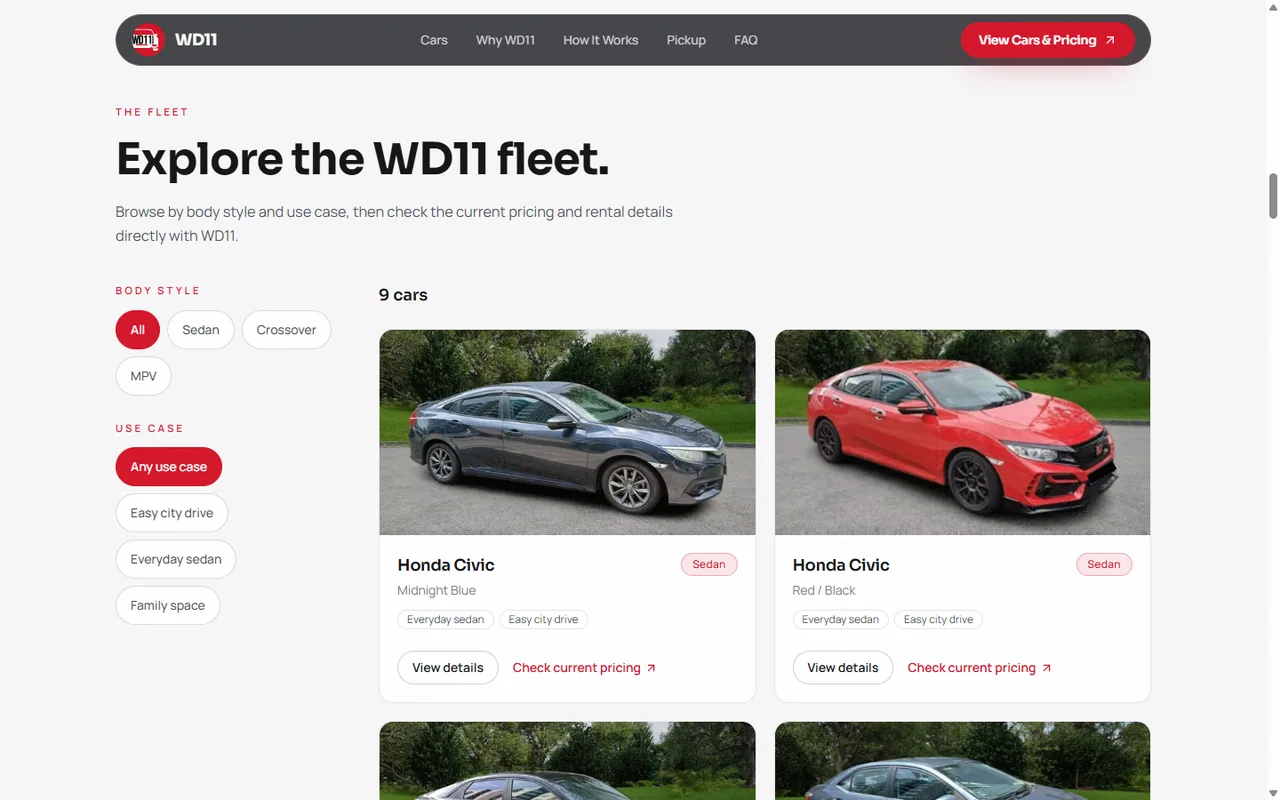Click the WD11 logo icon
This screenshot has height=800, width=1280.
147,40
